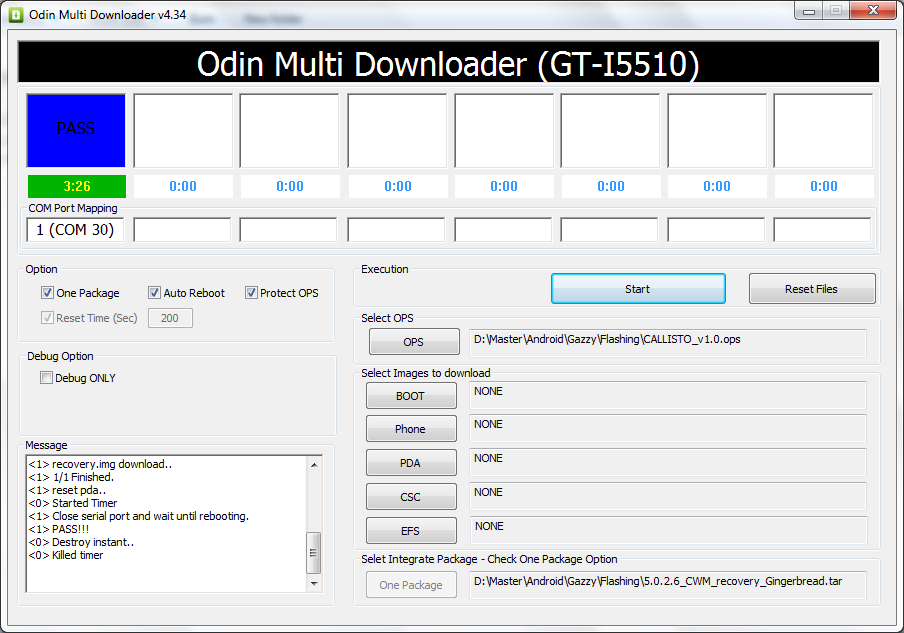This screenshot has height=633, width=904.
Task: Open the OPS file selector
Action: pyautogui.click(x=413, y=341)
